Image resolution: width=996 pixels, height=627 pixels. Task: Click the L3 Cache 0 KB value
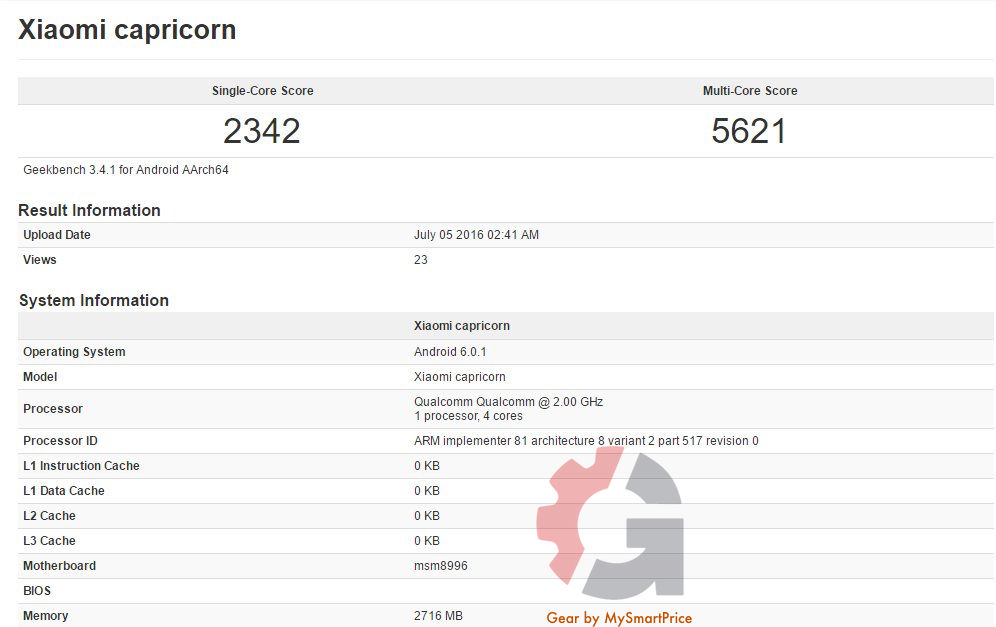427,541
